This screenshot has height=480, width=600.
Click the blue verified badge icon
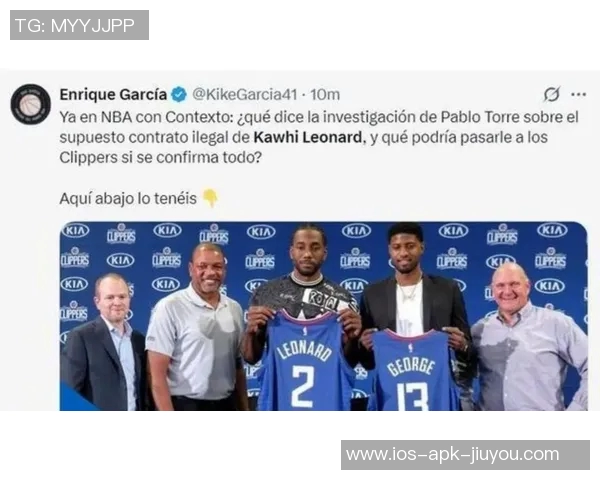[179, 95]
